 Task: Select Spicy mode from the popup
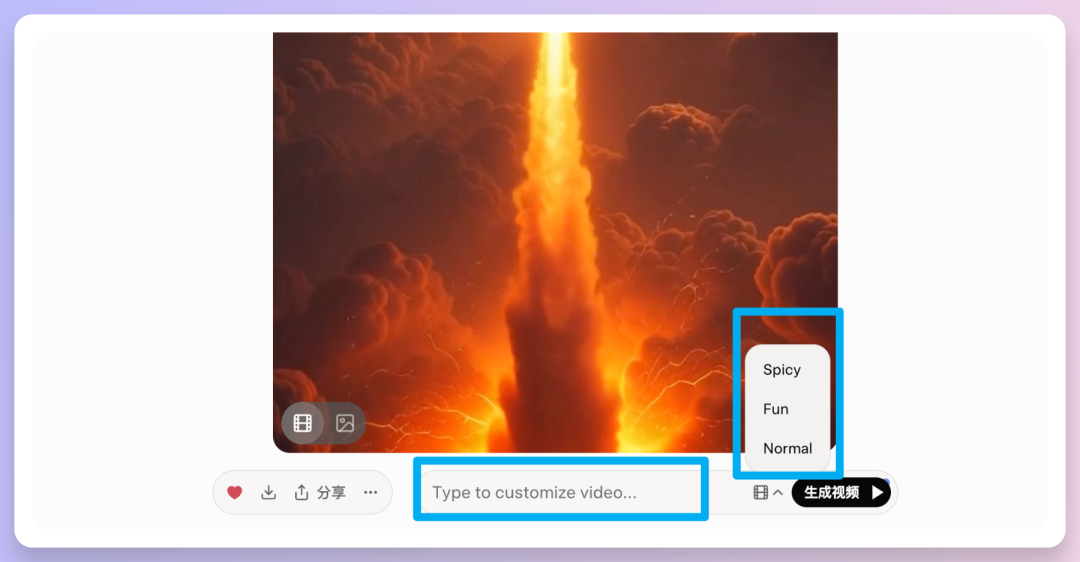pos(782,370)
